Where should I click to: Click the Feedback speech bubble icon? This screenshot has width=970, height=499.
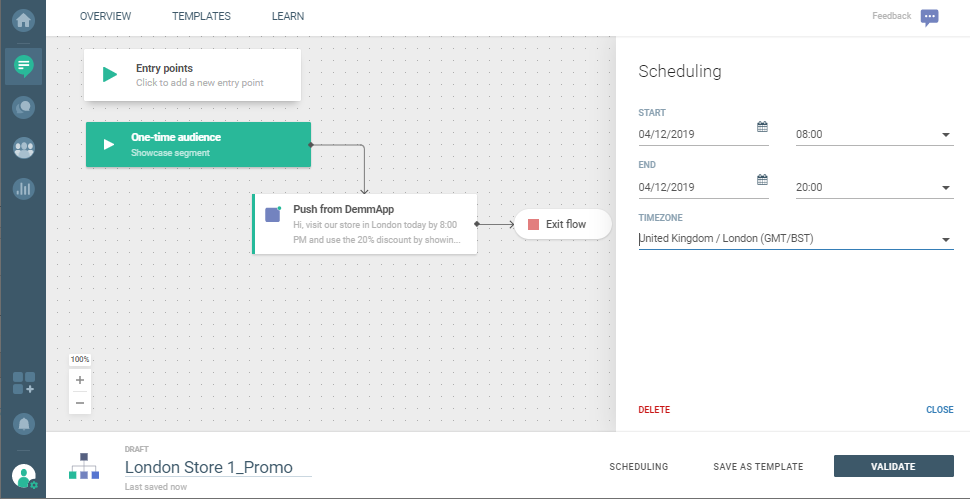click(x=929, y=17)
